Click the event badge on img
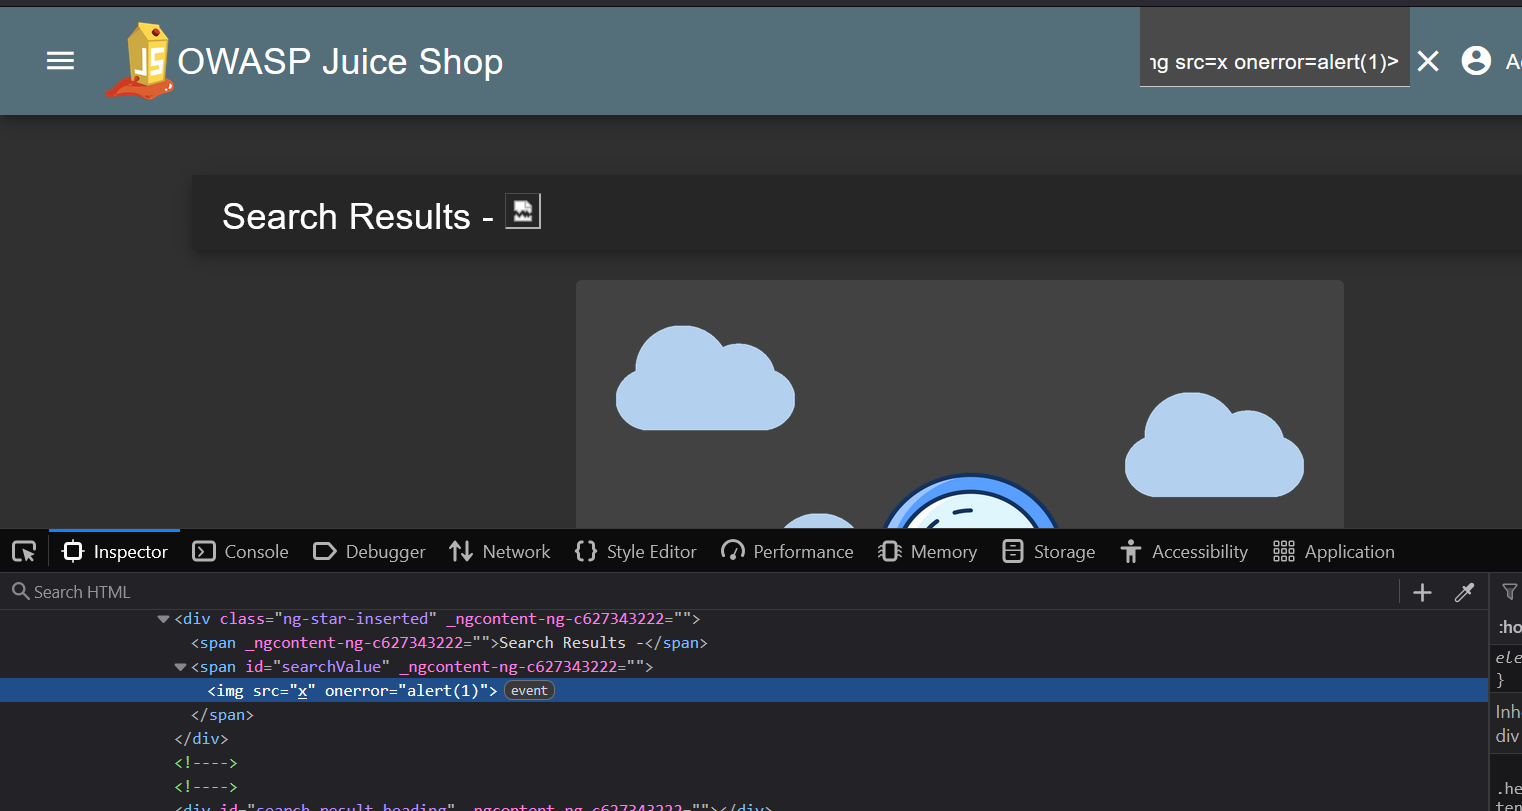The width and height of the screenshot is (1522, 811). click(529, 691)
